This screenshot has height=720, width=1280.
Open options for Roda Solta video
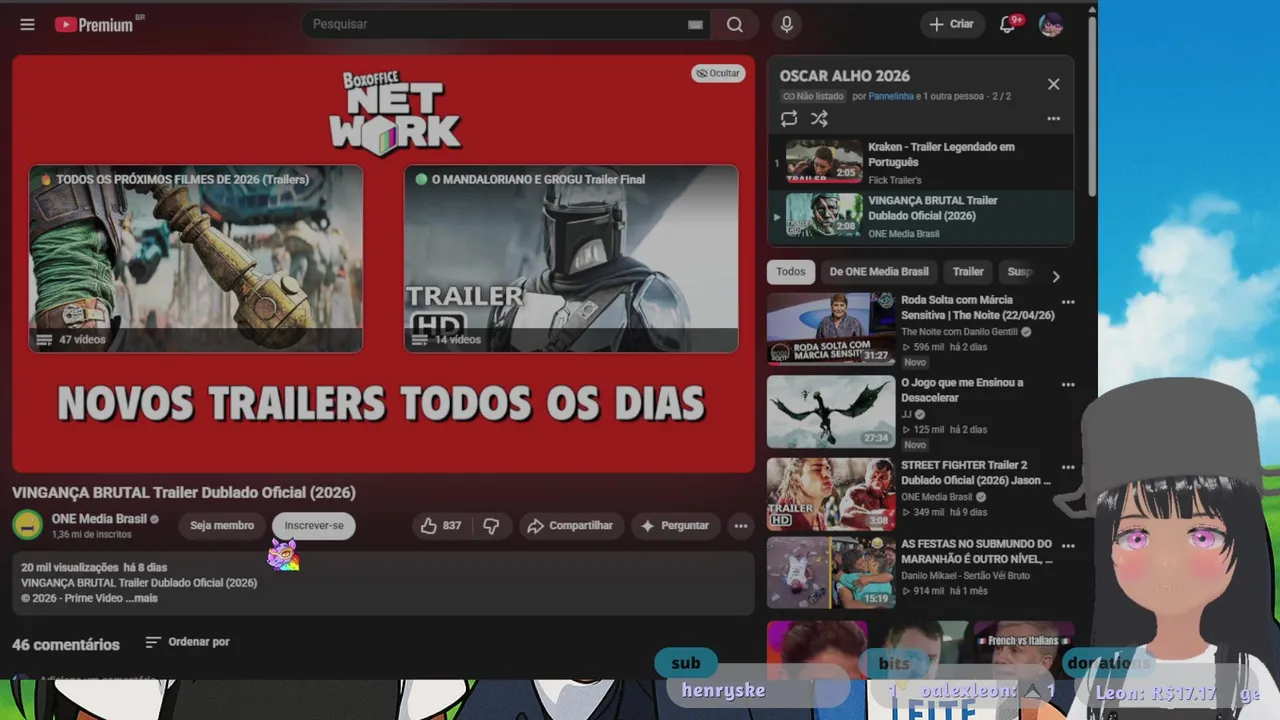pos(1068,302)
